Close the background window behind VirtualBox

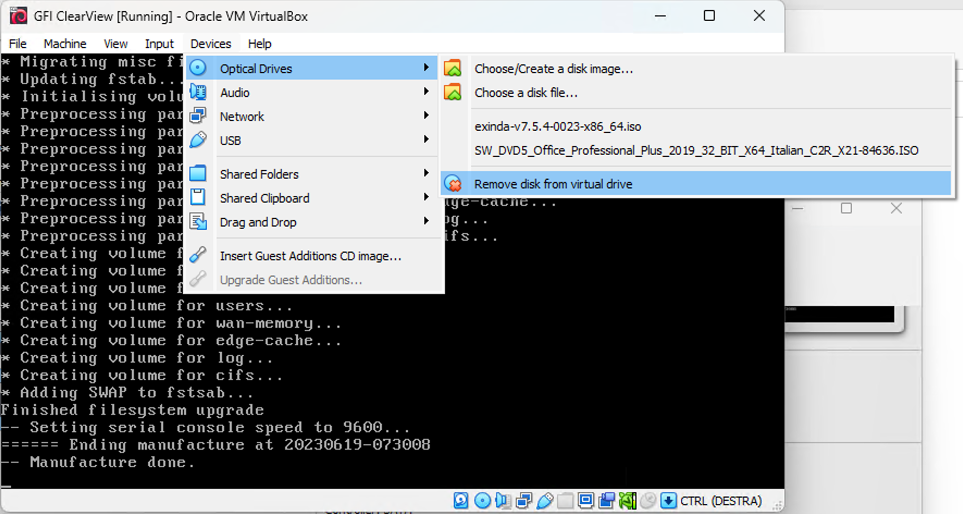click(896, 208)
